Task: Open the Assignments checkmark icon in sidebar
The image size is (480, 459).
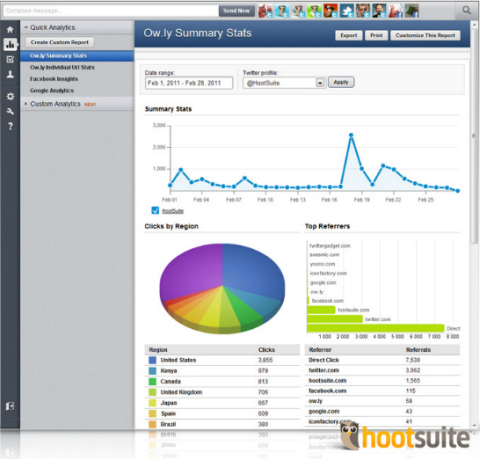Action: pyautogui.click(x=10, y=59)
